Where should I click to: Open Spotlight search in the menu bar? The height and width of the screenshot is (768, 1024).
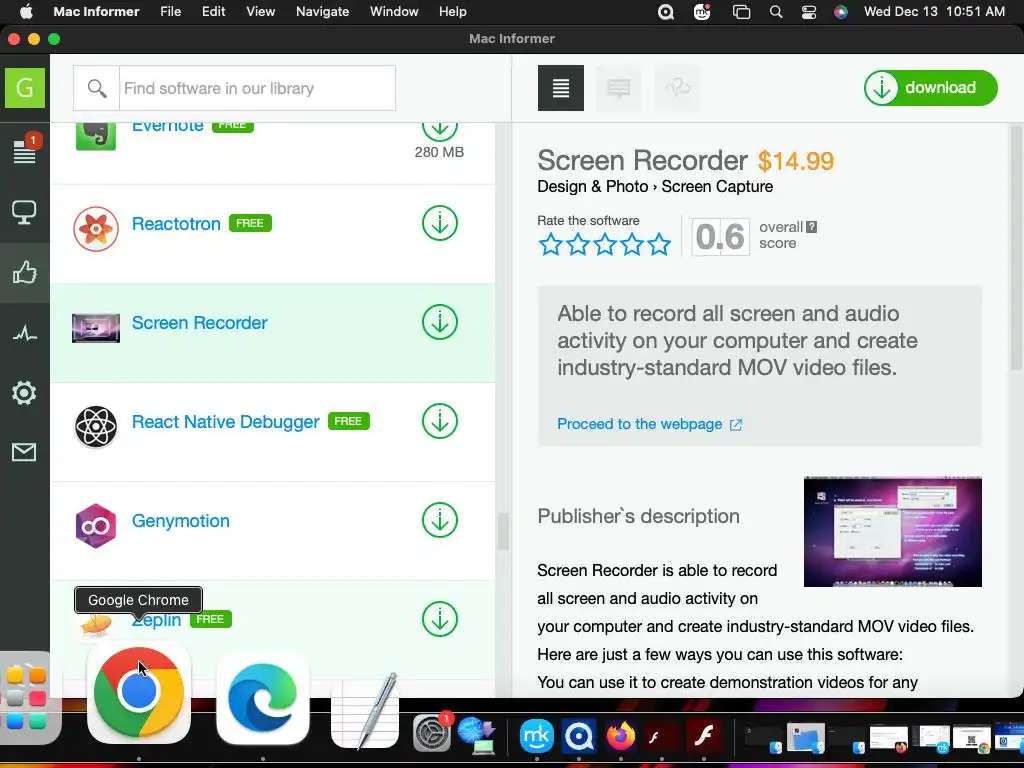pyautogui.click(x=776, y=12)
